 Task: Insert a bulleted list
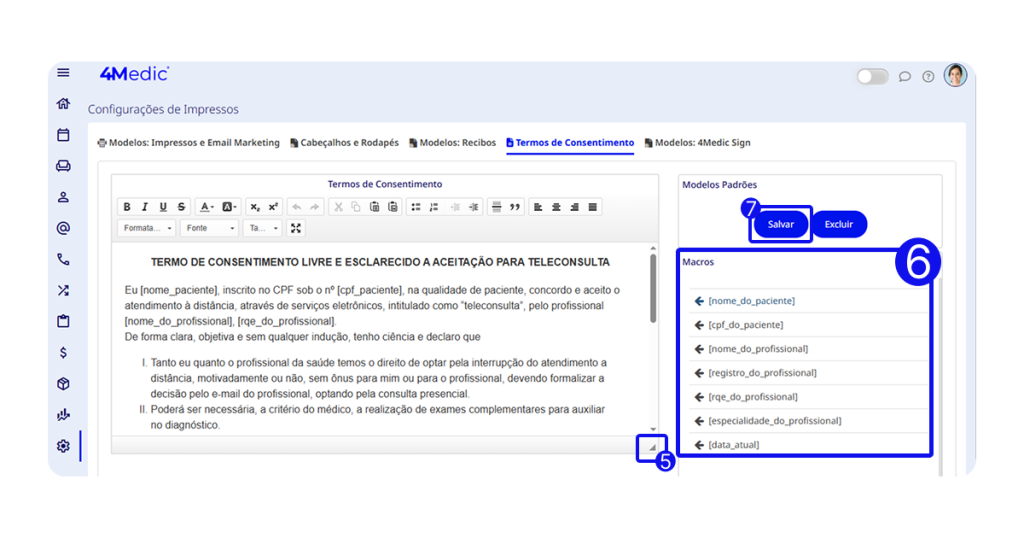coord(416,207)
